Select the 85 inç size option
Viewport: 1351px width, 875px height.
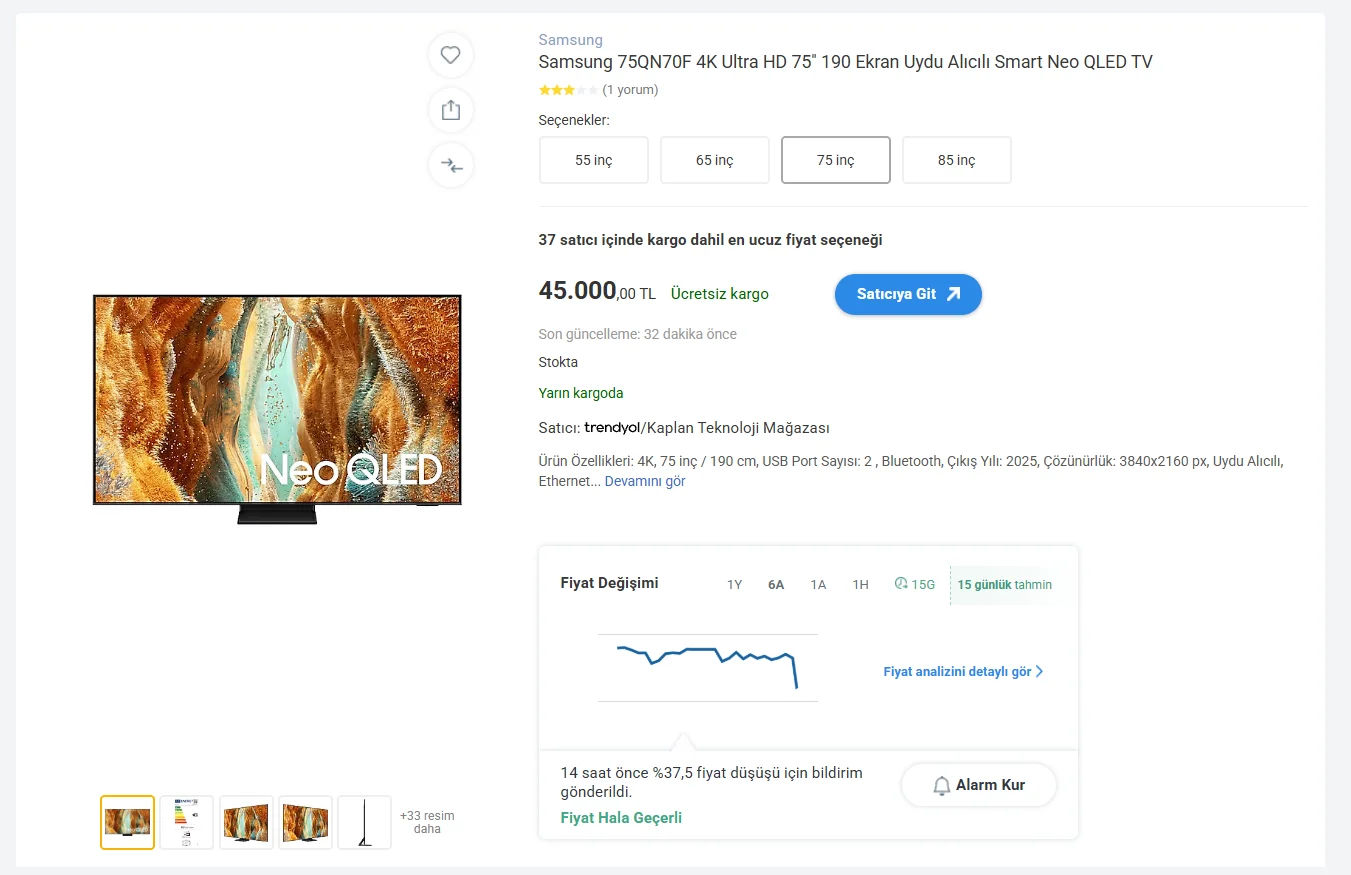957,160
